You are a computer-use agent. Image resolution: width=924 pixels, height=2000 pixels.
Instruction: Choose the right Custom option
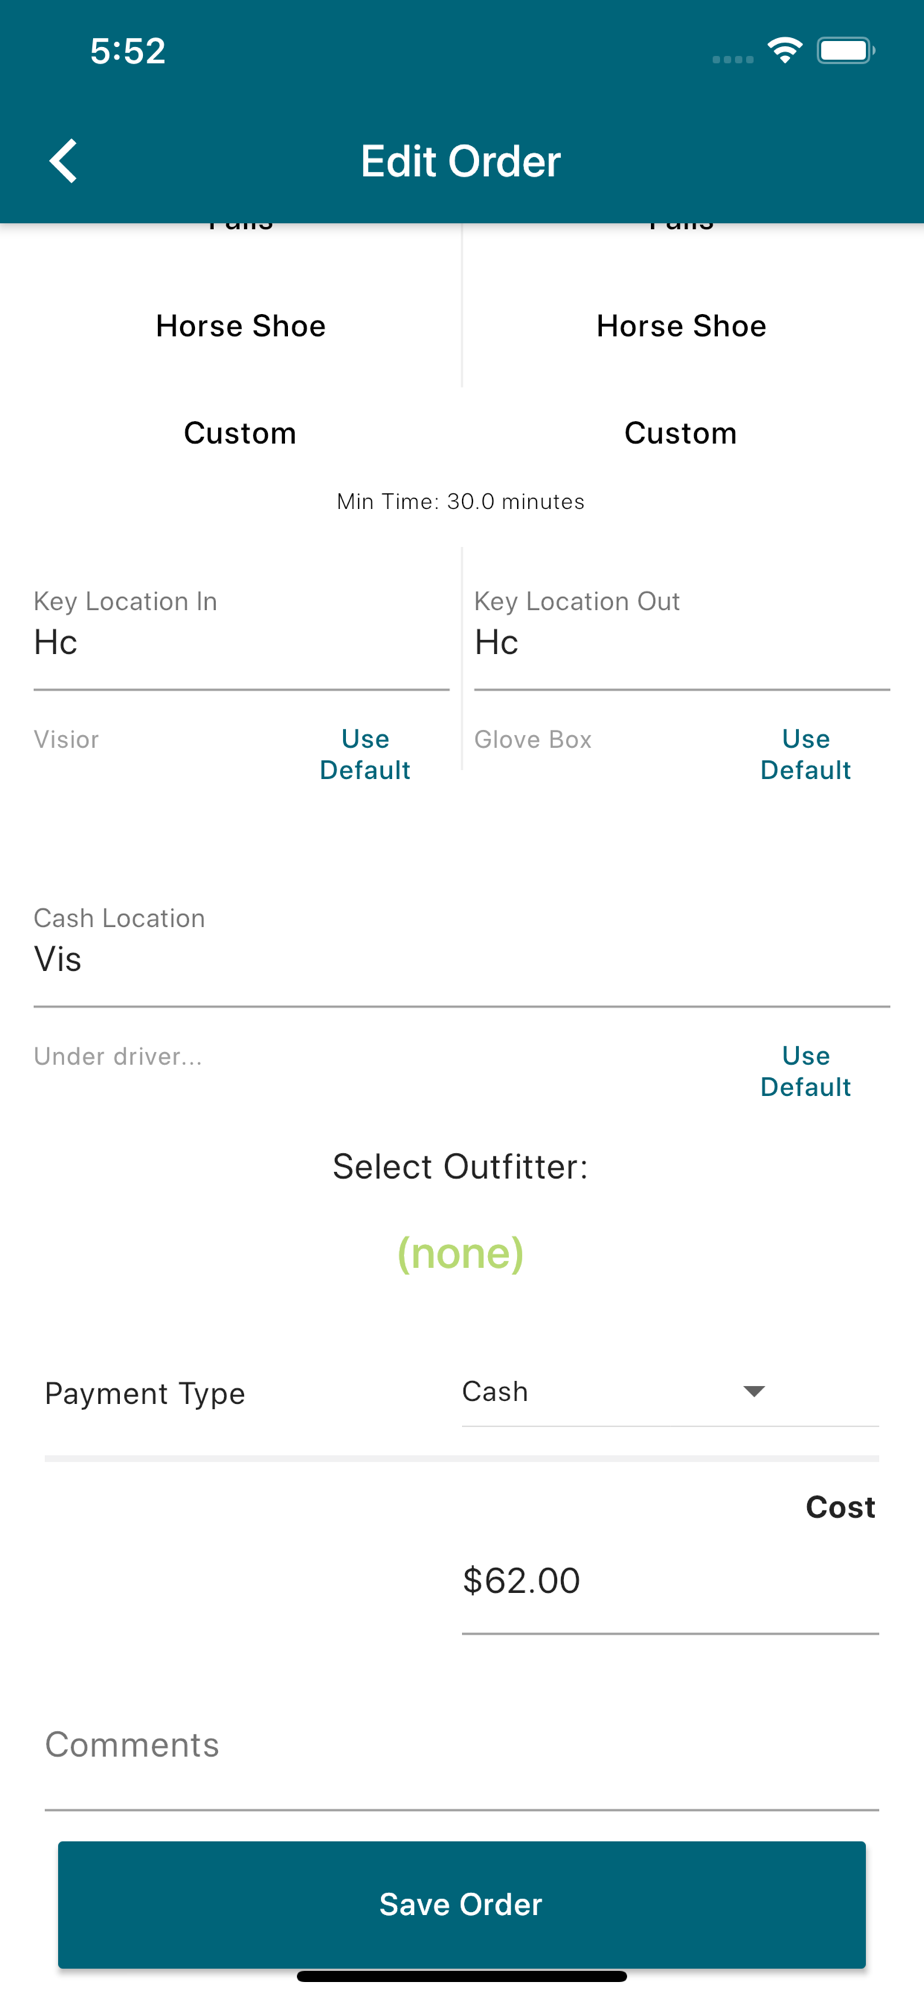click(x=680, y=433)
